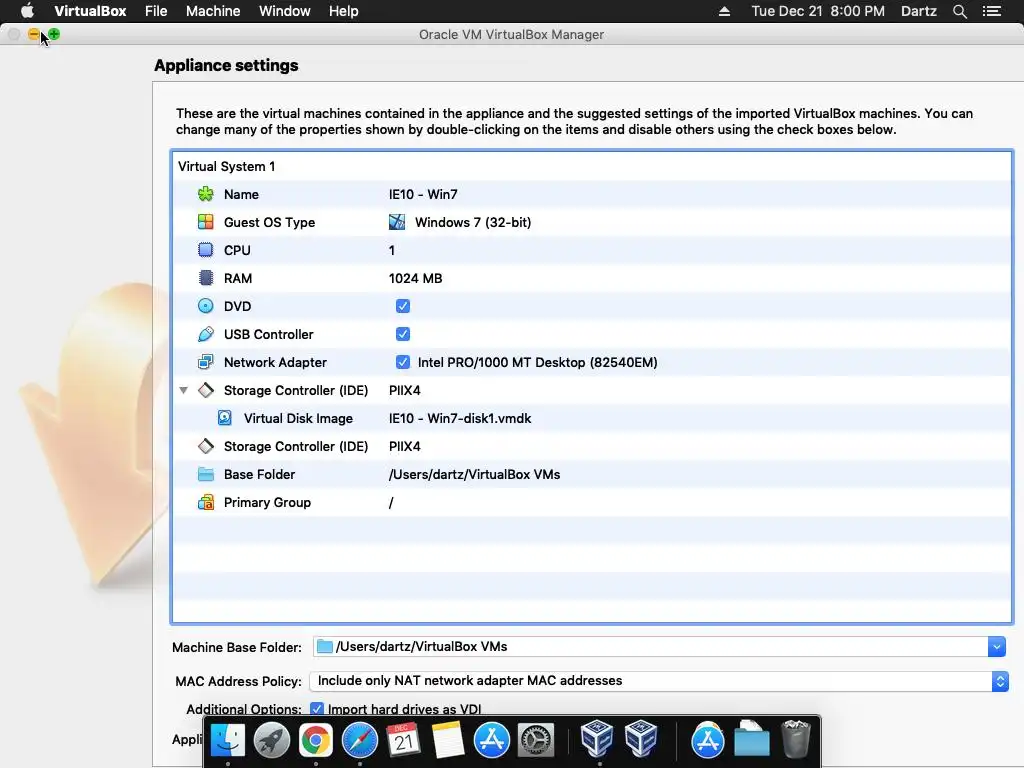Open Google Chrome from the Dock
The height and width of the screenshot is (768, 1024).
pos(315,740)
